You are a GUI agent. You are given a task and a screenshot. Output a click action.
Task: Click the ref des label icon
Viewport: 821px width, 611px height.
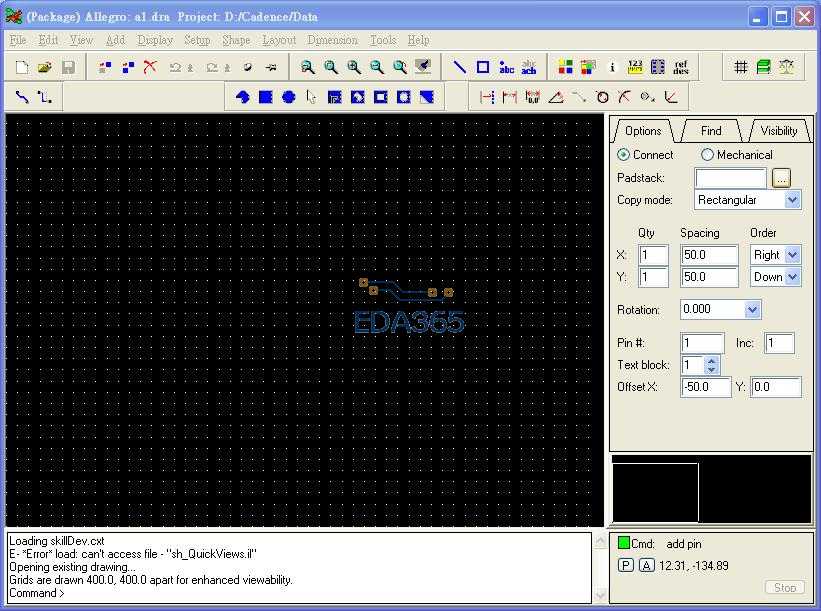click(x=681, y=67)
